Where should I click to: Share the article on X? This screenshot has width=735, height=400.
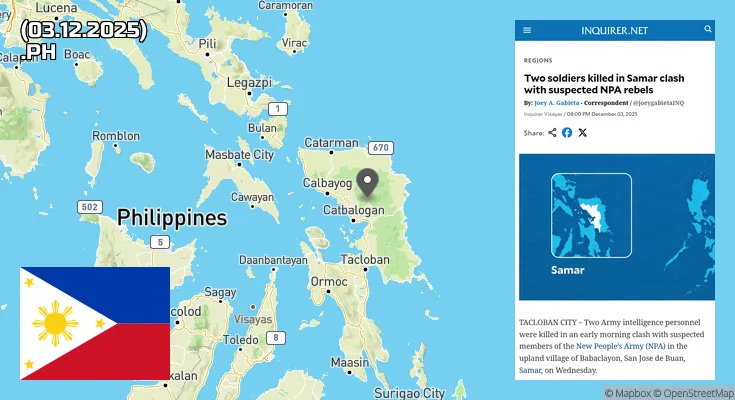click(x=582, y=133)
